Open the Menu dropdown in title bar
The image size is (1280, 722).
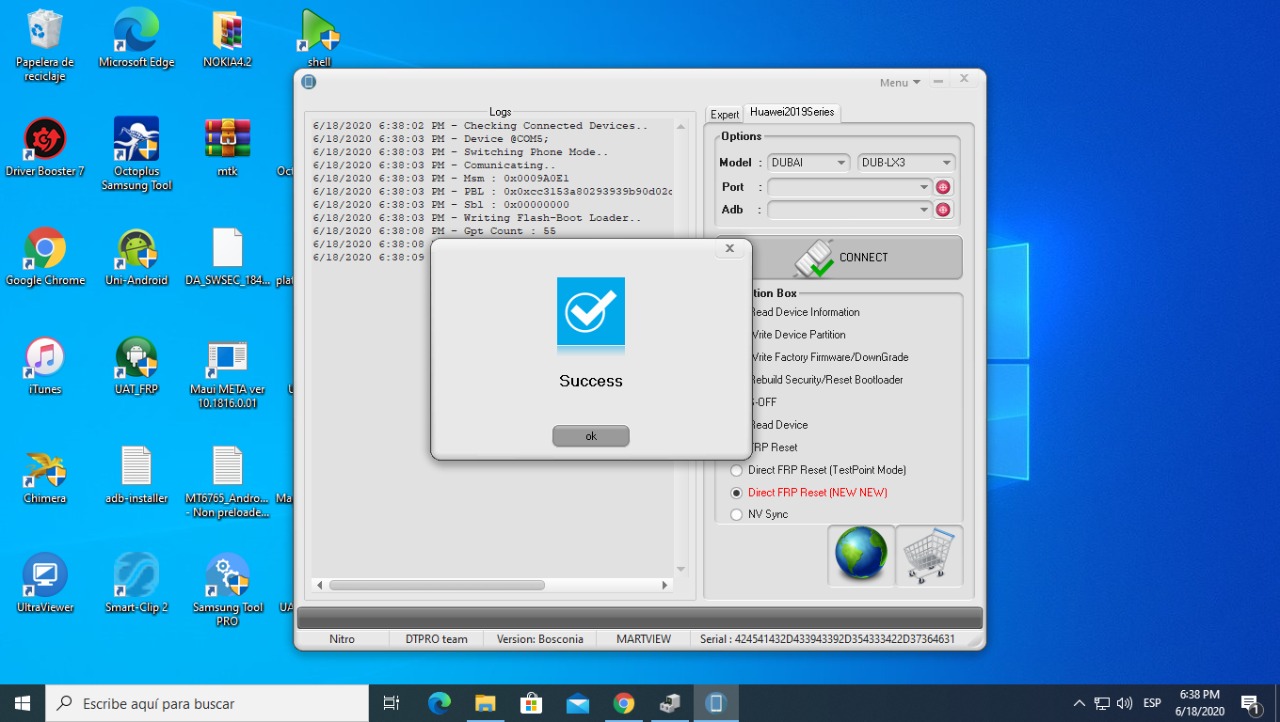[x=900, y=83]
